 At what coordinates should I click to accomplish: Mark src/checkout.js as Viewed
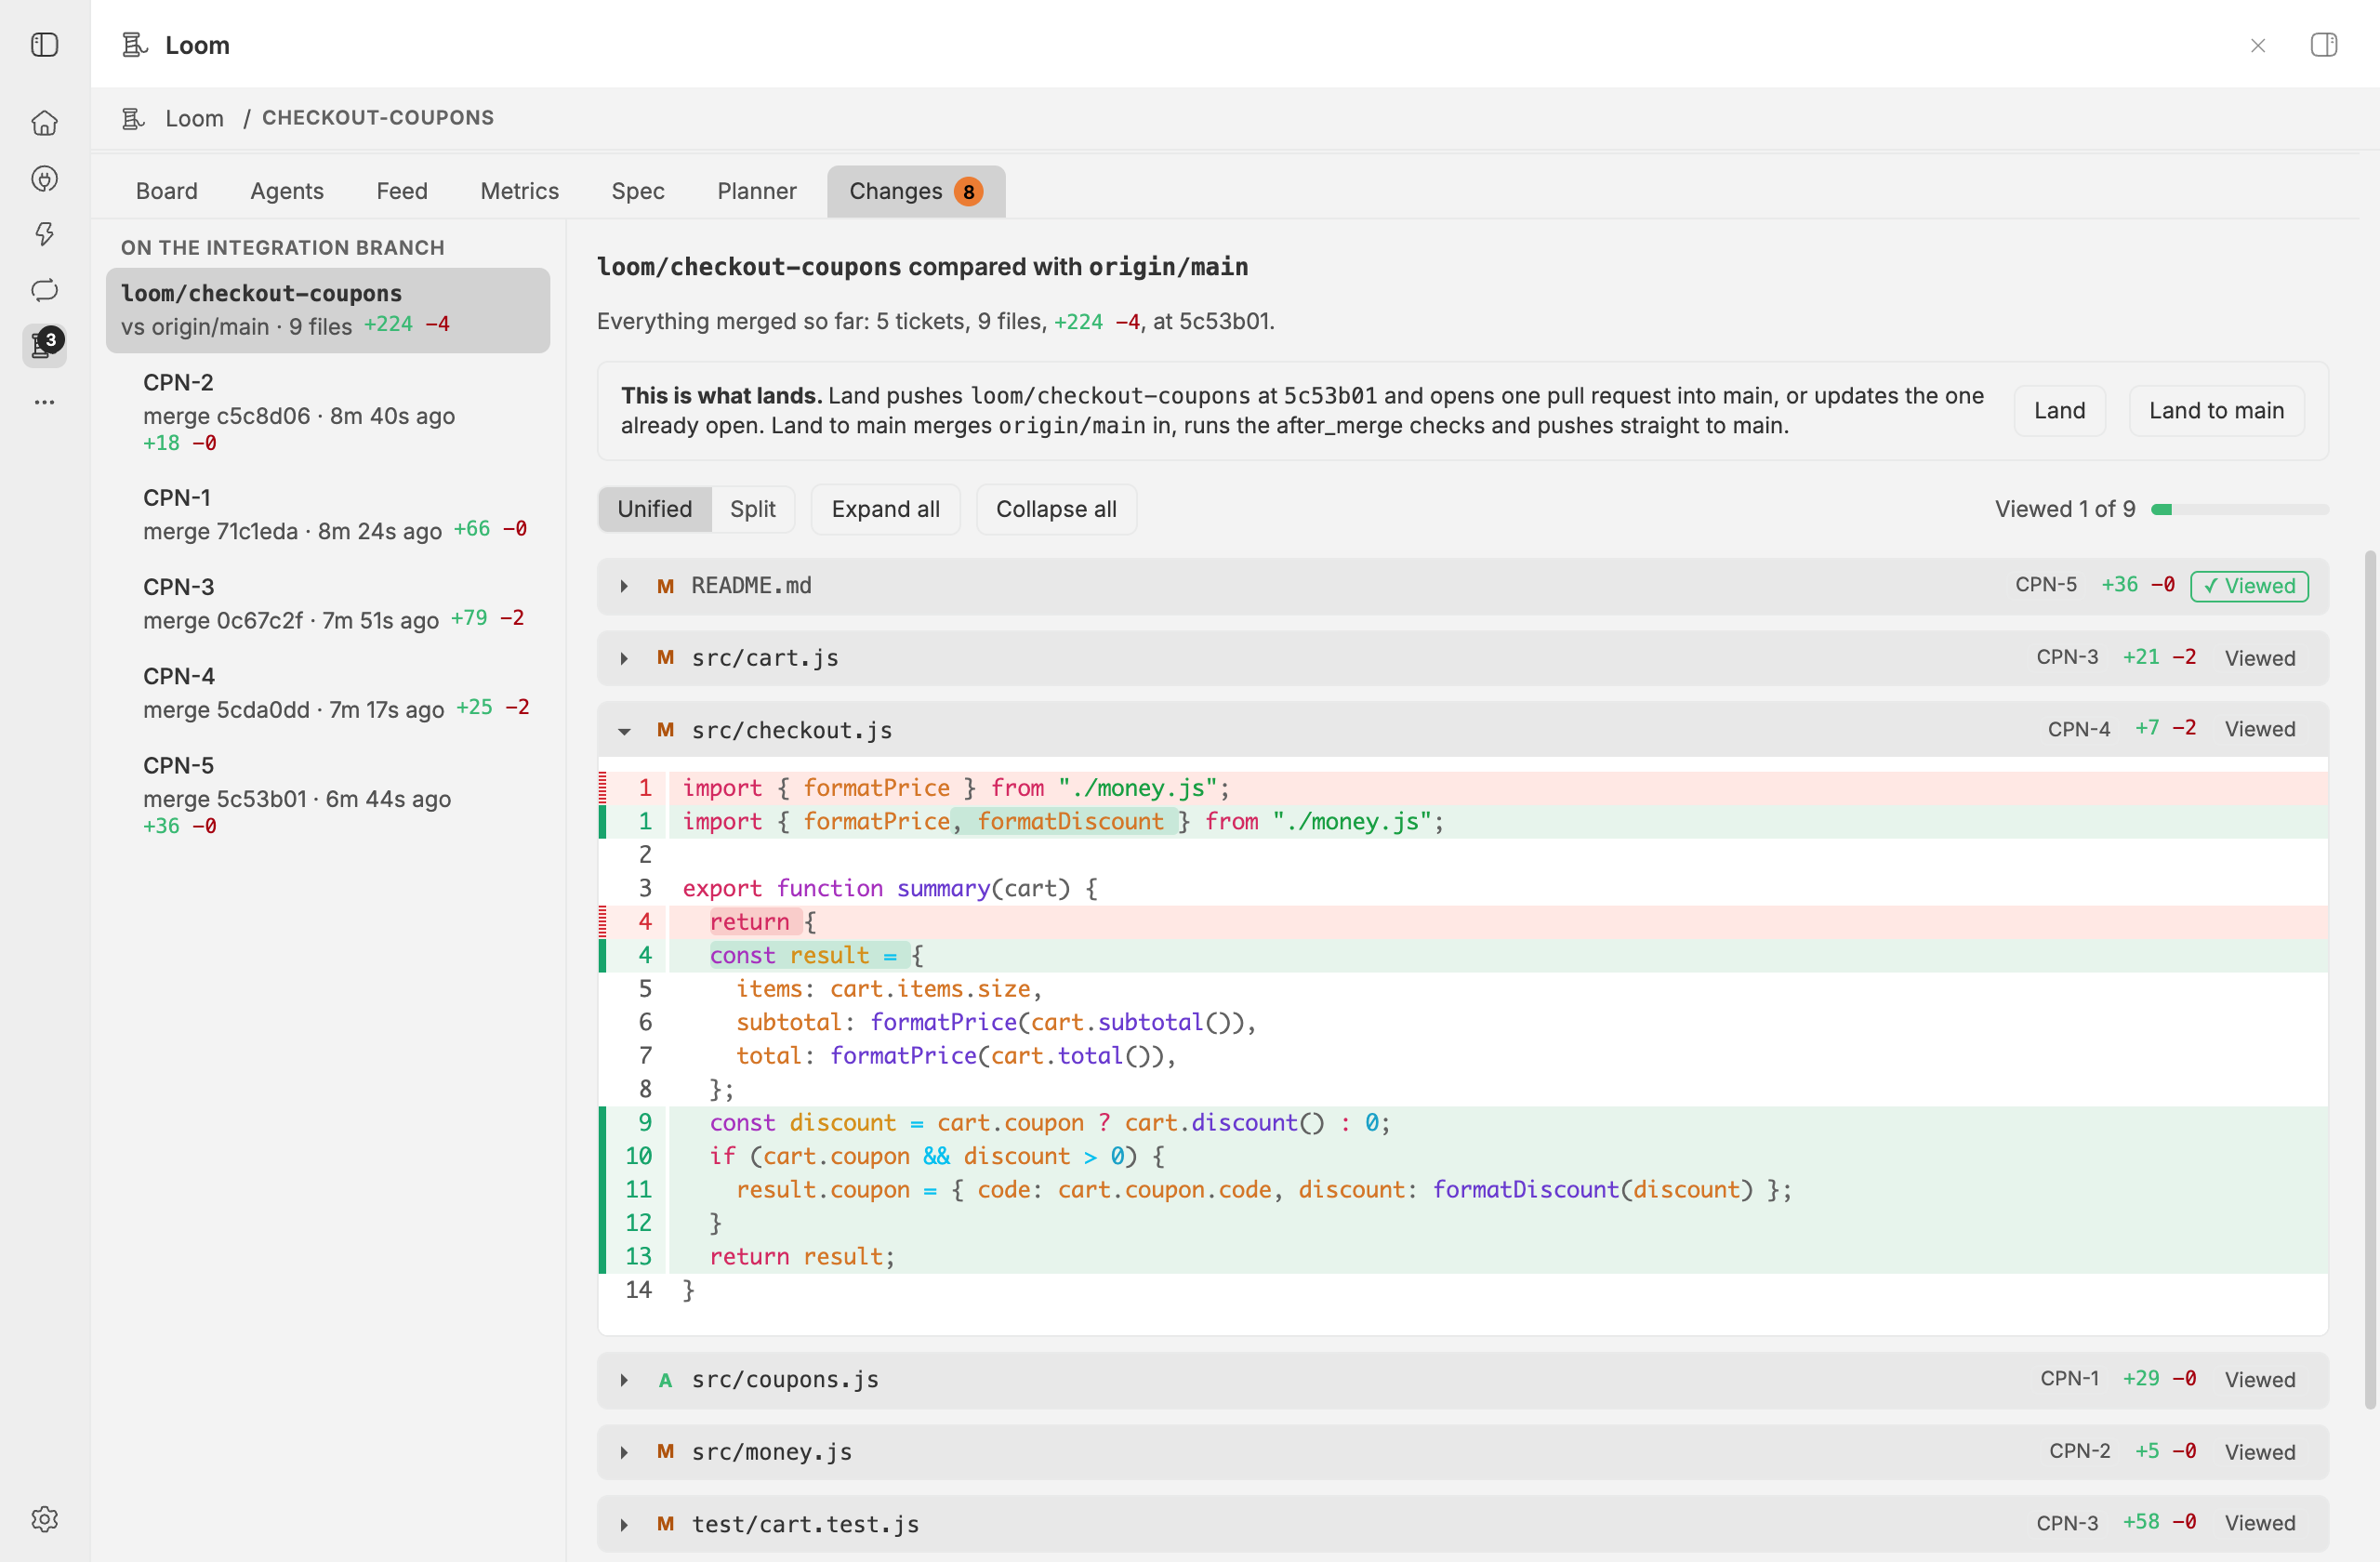[2259, 729]
